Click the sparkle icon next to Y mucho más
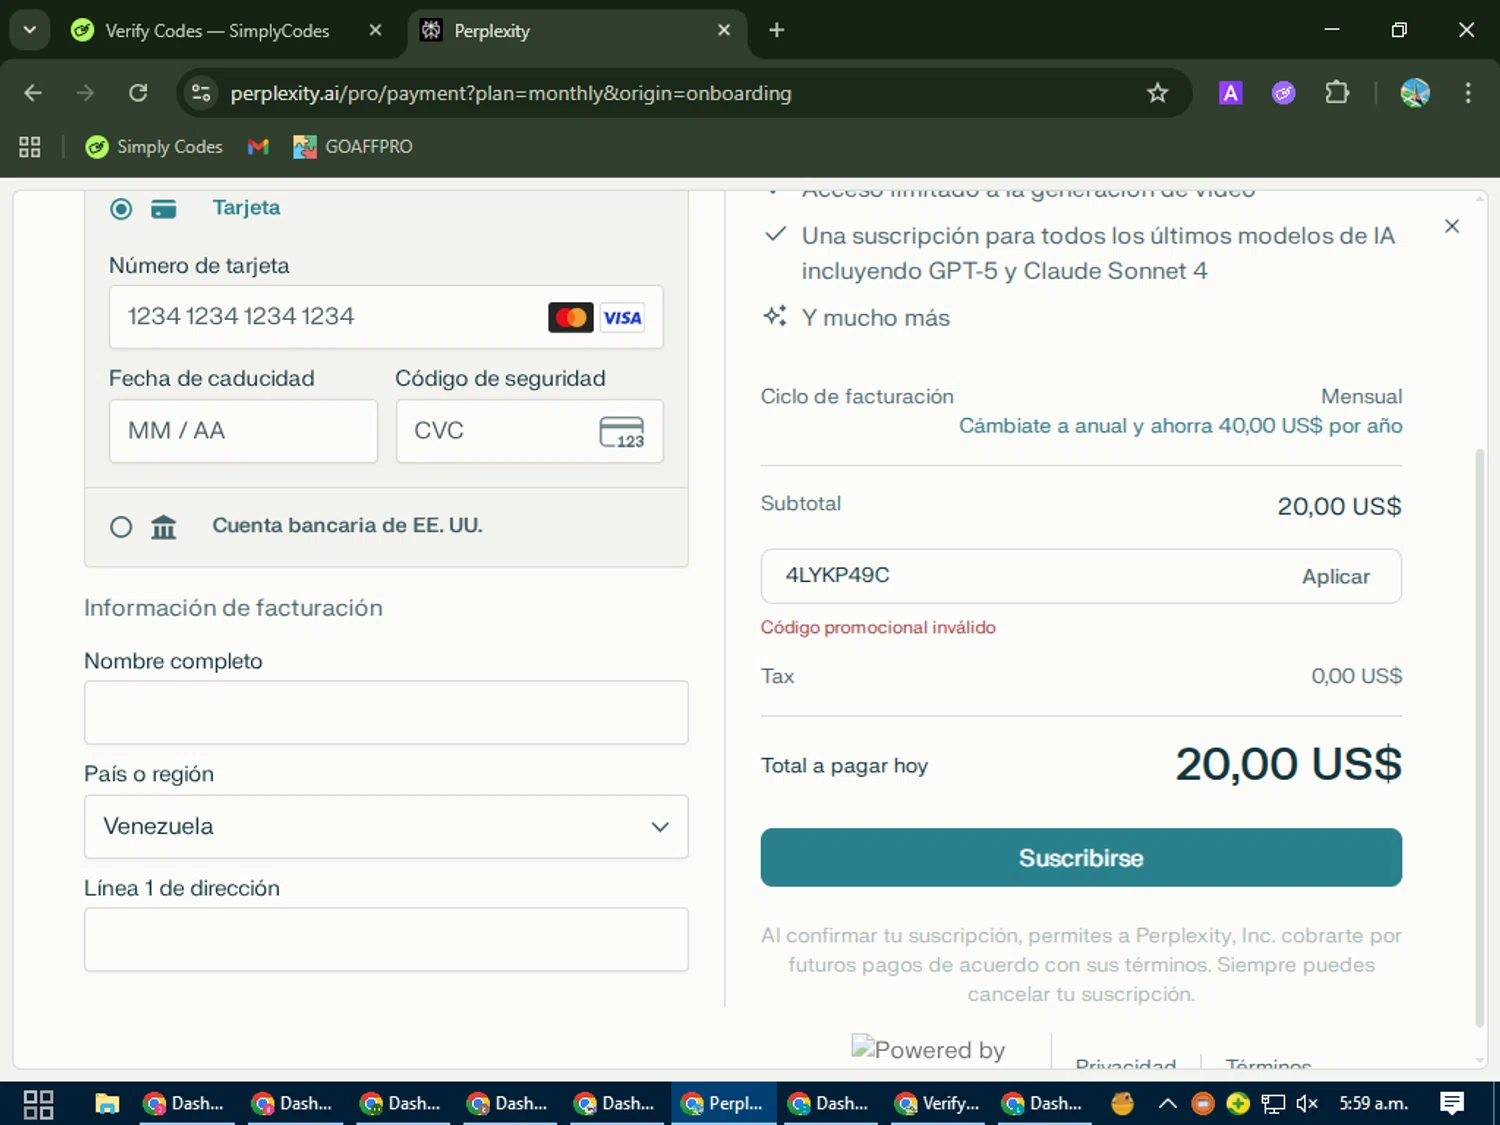 (x=775, y=316)
